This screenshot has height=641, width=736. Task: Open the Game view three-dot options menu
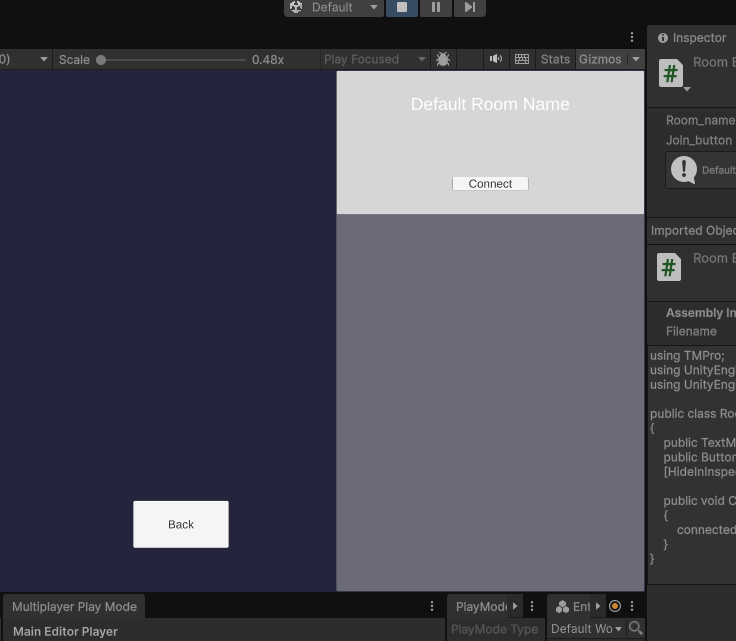tap(632, 37)
